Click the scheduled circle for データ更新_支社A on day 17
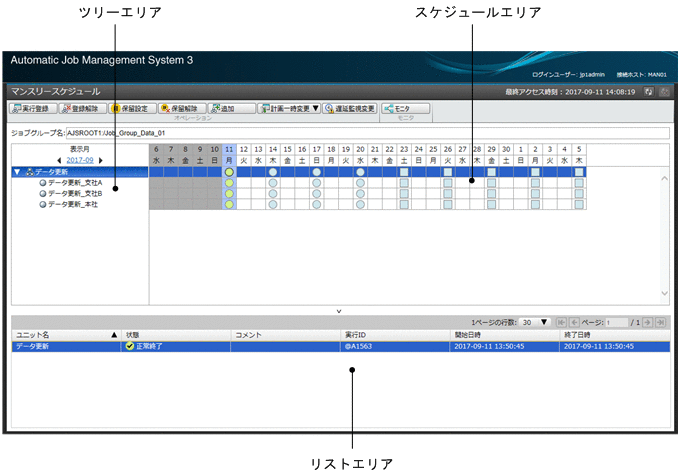Image resolution: width=681 pixels, height=476 pixels. pyautogui.click(x=317, y=183)
